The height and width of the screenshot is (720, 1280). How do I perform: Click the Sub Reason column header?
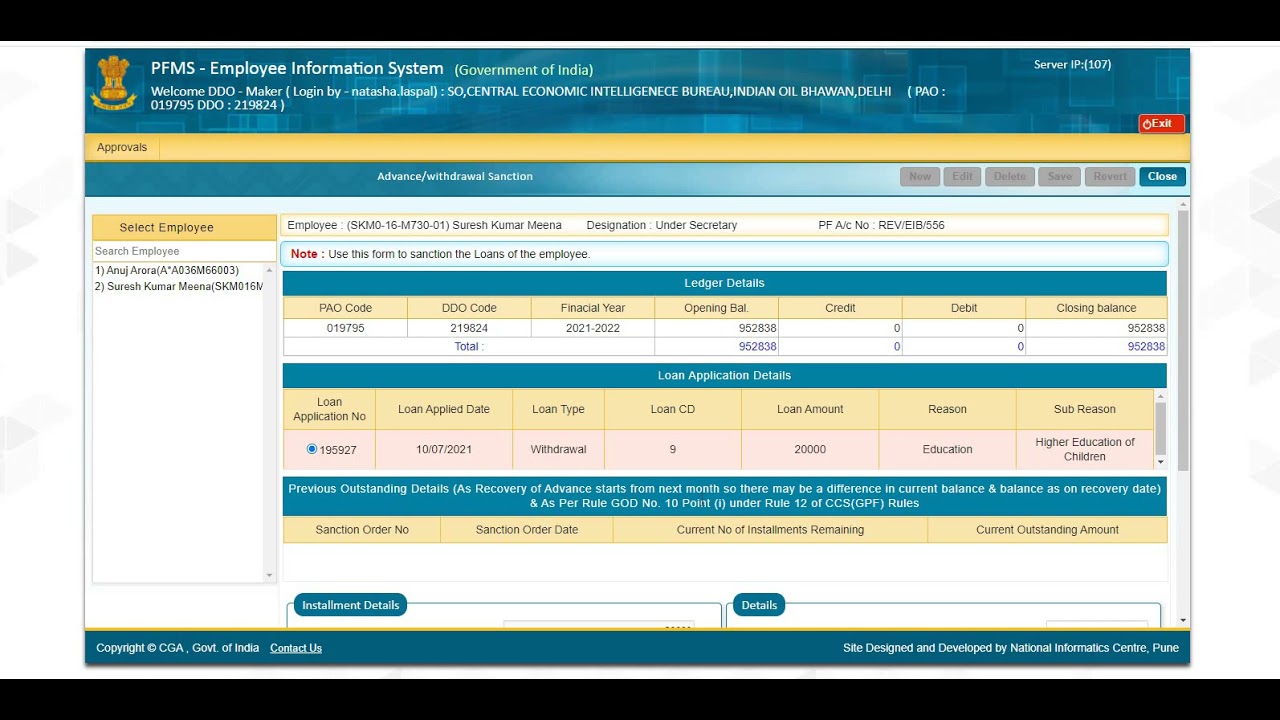coord(1085,409)
